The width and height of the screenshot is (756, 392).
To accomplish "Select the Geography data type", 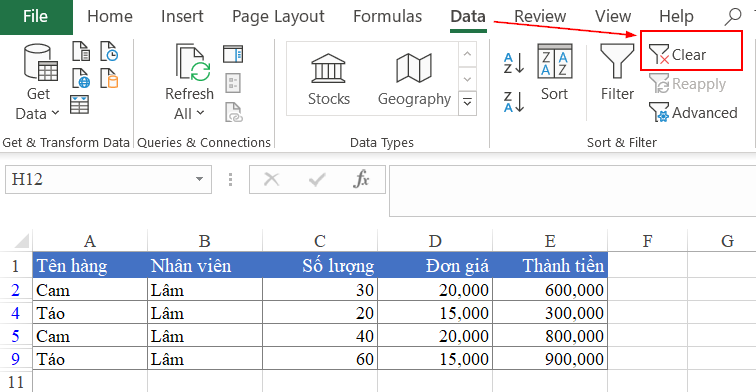I will click(x=414, y=79).
